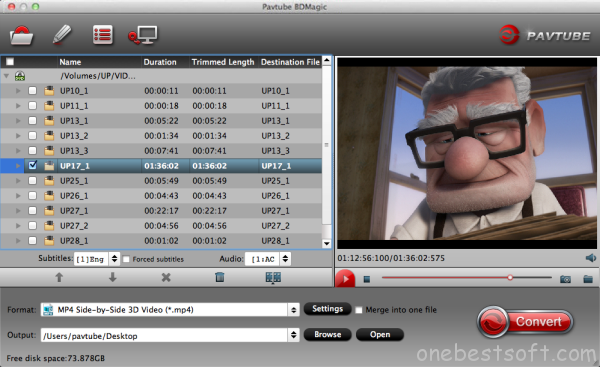The height and width of the screenshot is (367, 600).
Task: Open the Format dropdown list
Action: click(x=293, y=310)
